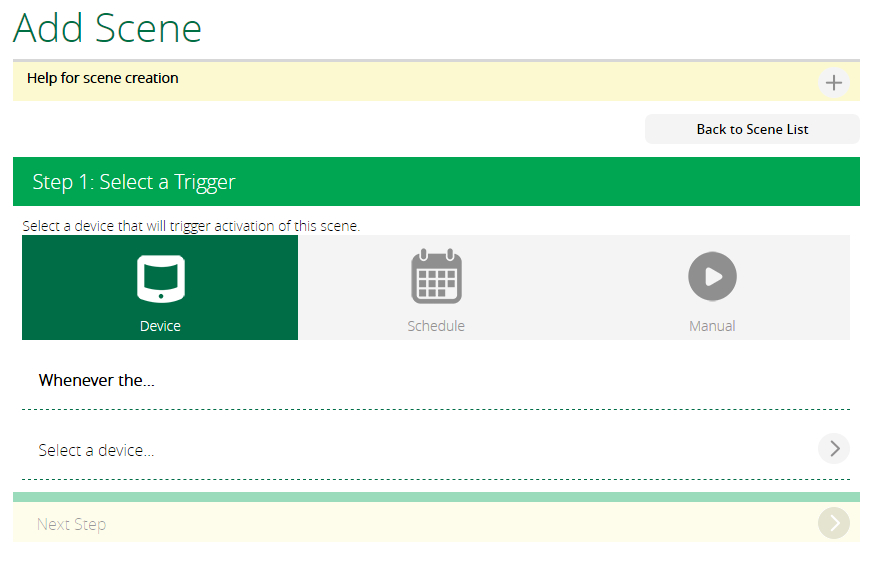Click the Next Step arrow icon
Screen dimensions: 870x561
(833, 524)
